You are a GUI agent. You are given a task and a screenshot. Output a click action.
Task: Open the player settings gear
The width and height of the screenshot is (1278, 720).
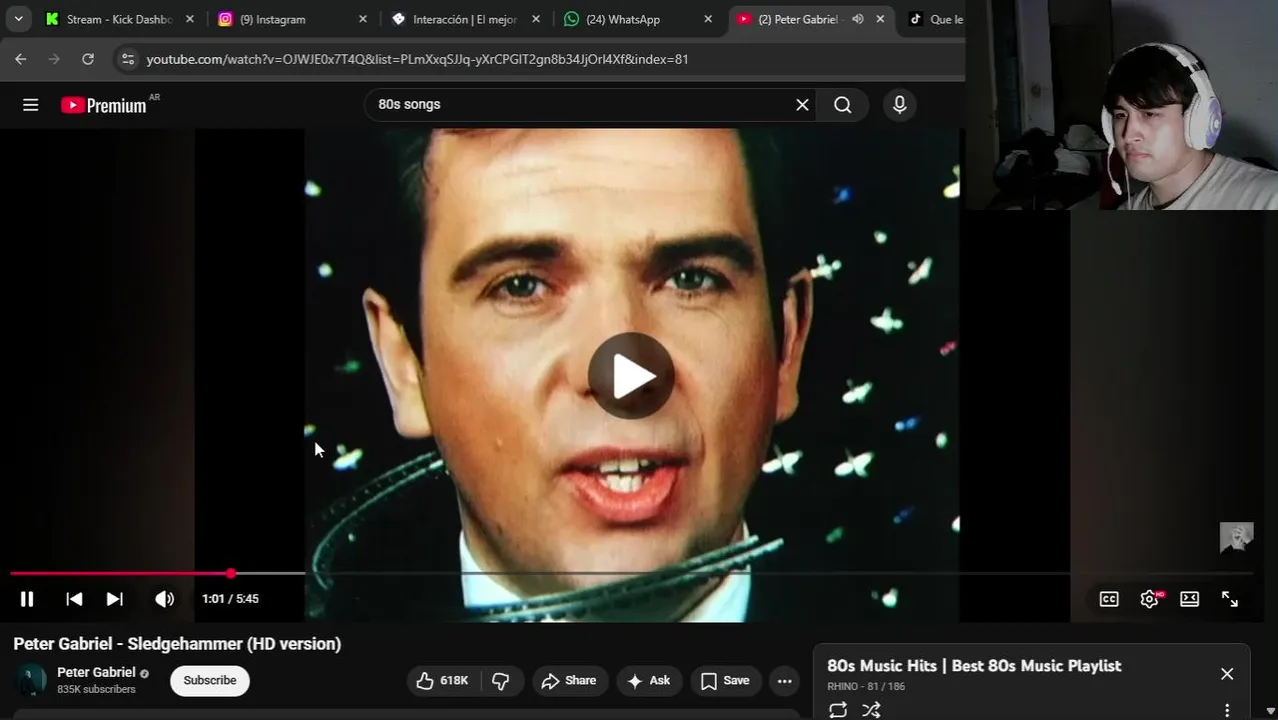pos(1150,599)
